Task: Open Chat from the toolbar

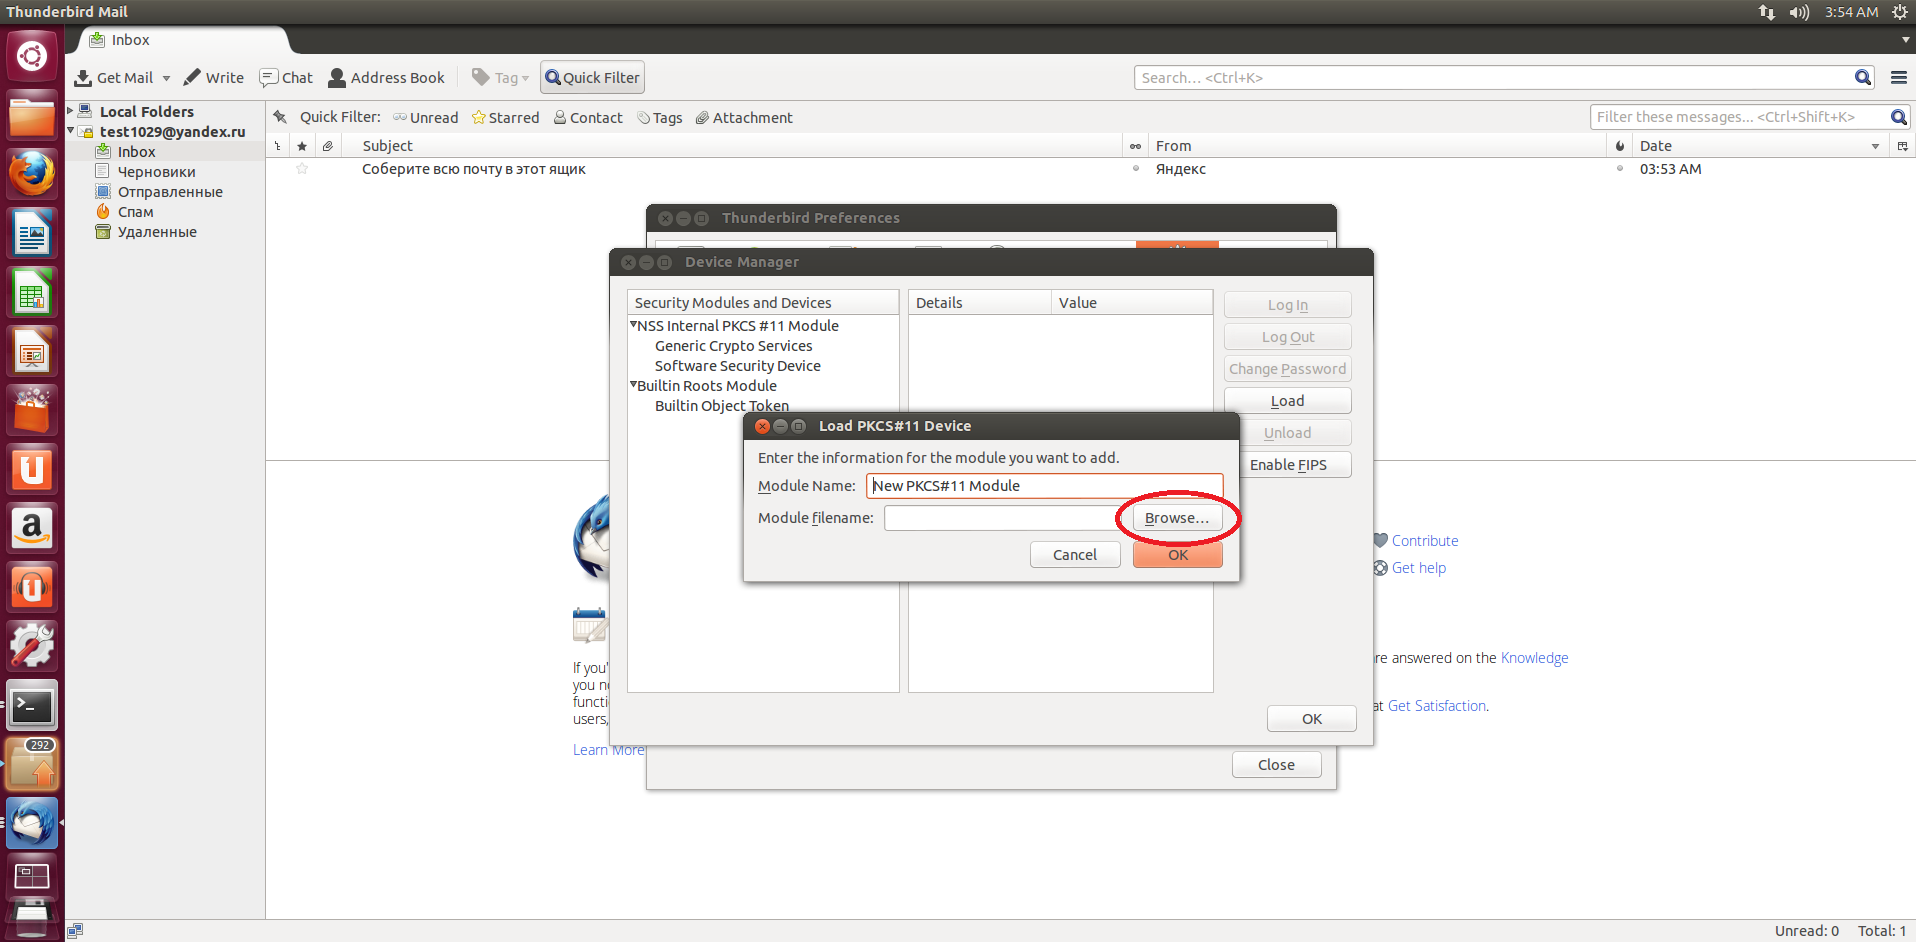Action: point(286,78)
